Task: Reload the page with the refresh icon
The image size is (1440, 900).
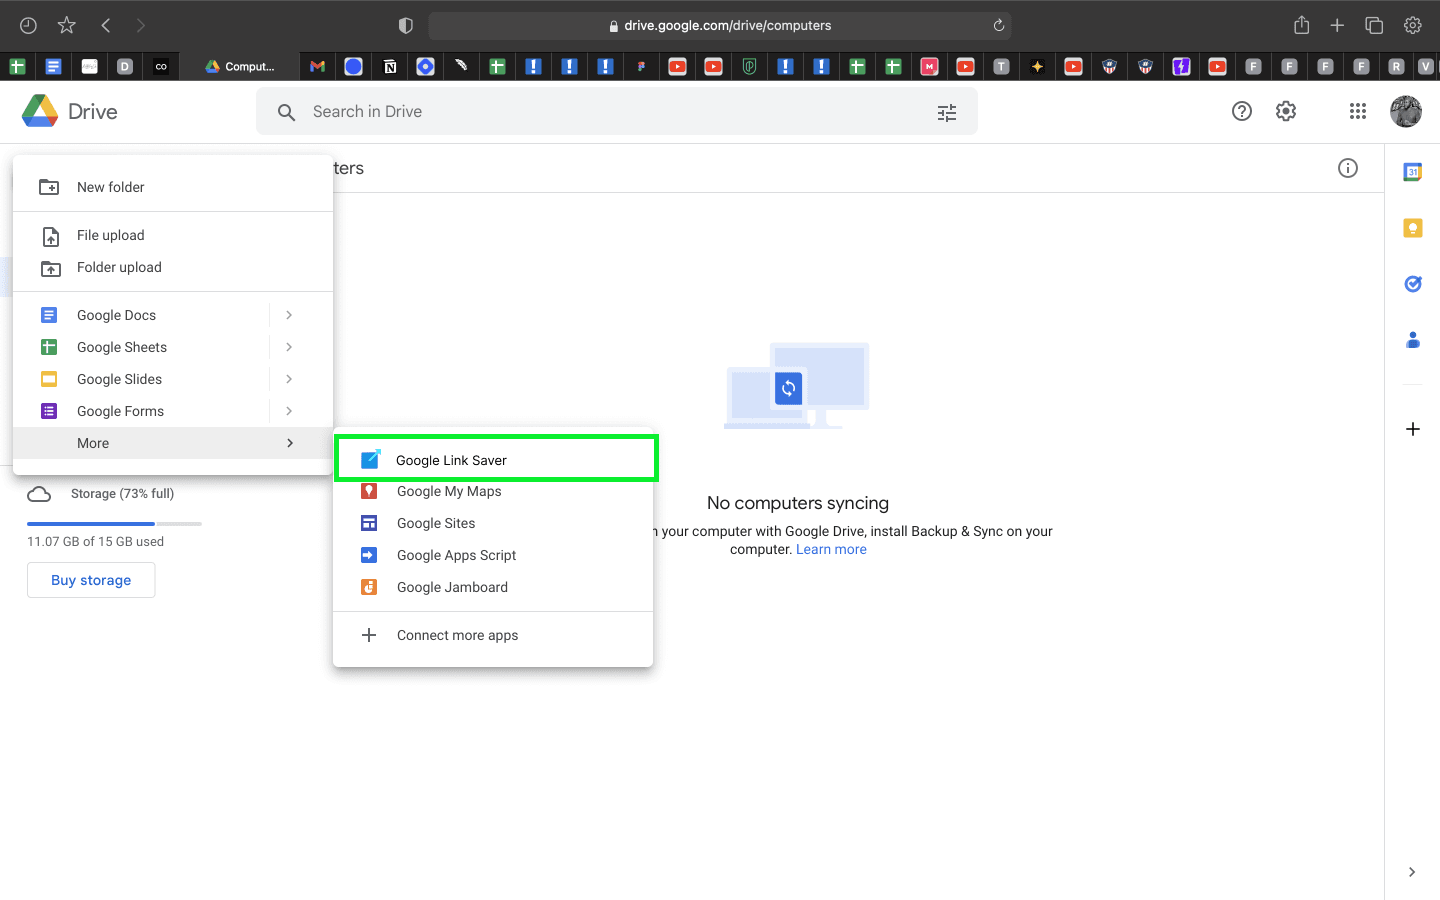Action: coord(998,26)
